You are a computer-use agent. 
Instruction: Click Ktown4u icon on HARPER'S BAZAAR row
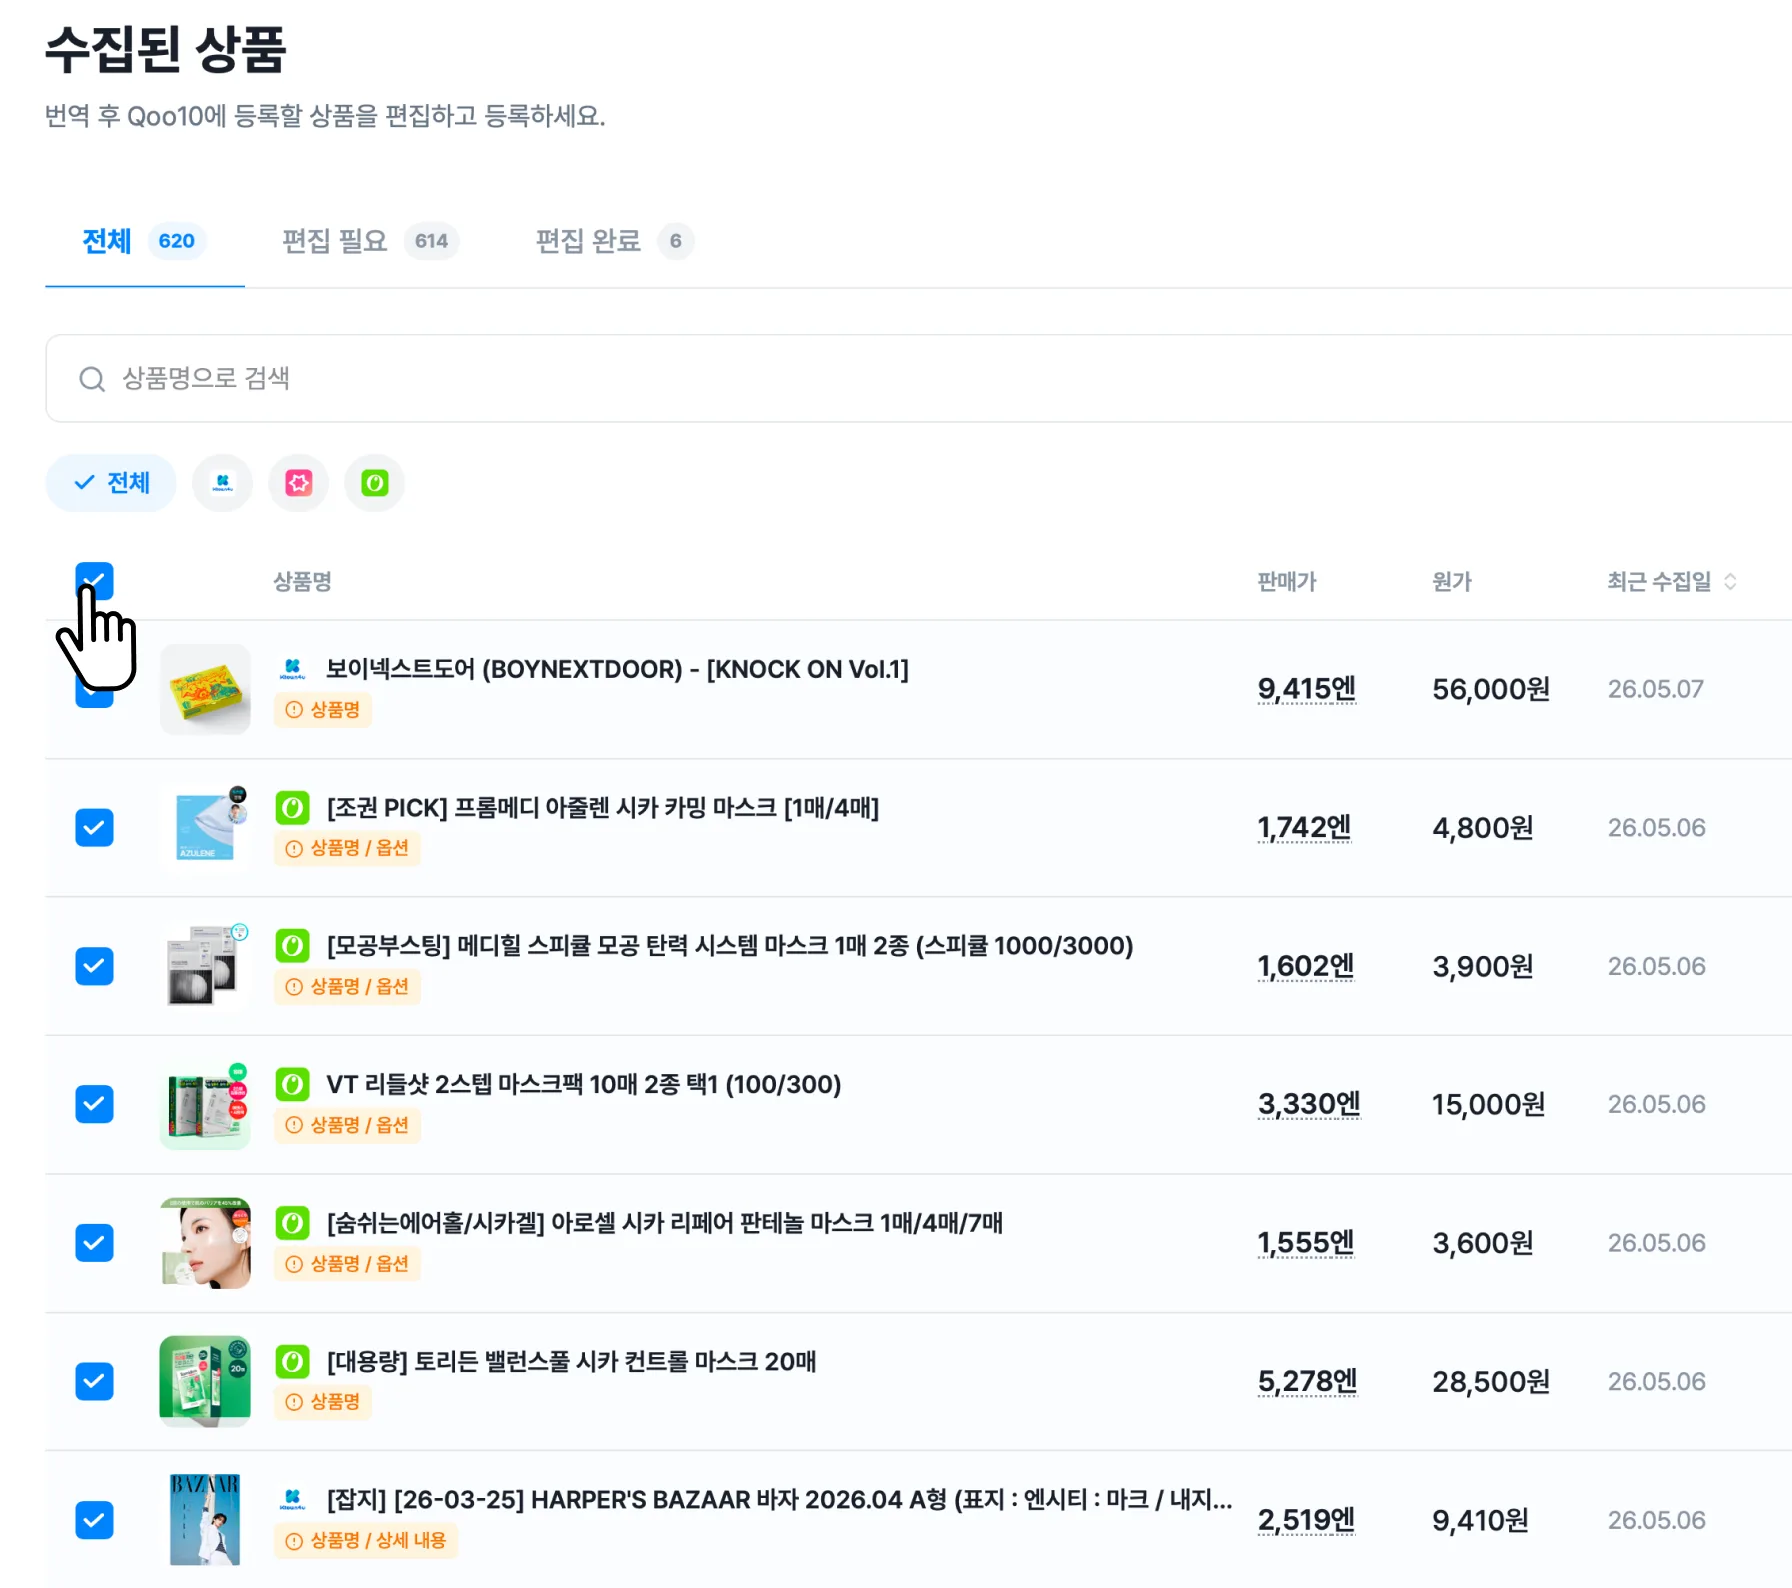pyautogui.click(x=292, y=1499)
